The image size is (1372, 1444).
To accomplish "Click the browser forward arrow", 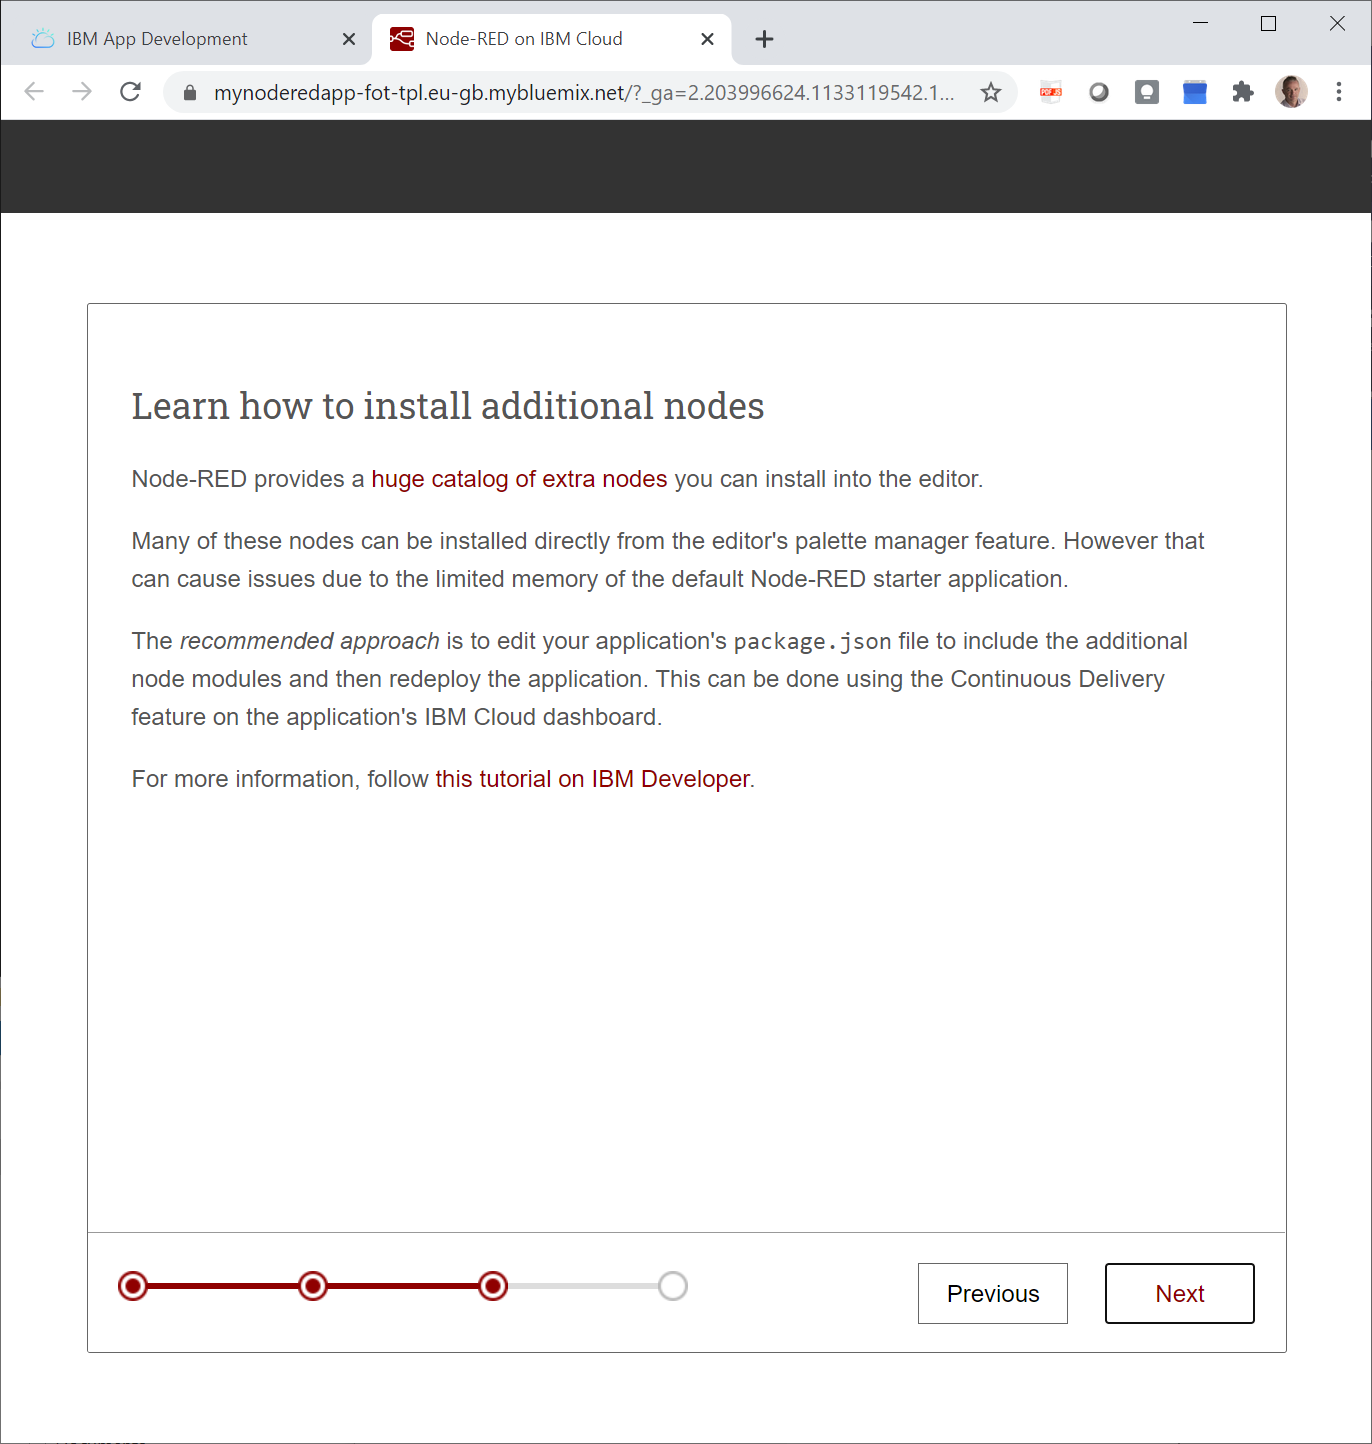I will tap(82, 92).
